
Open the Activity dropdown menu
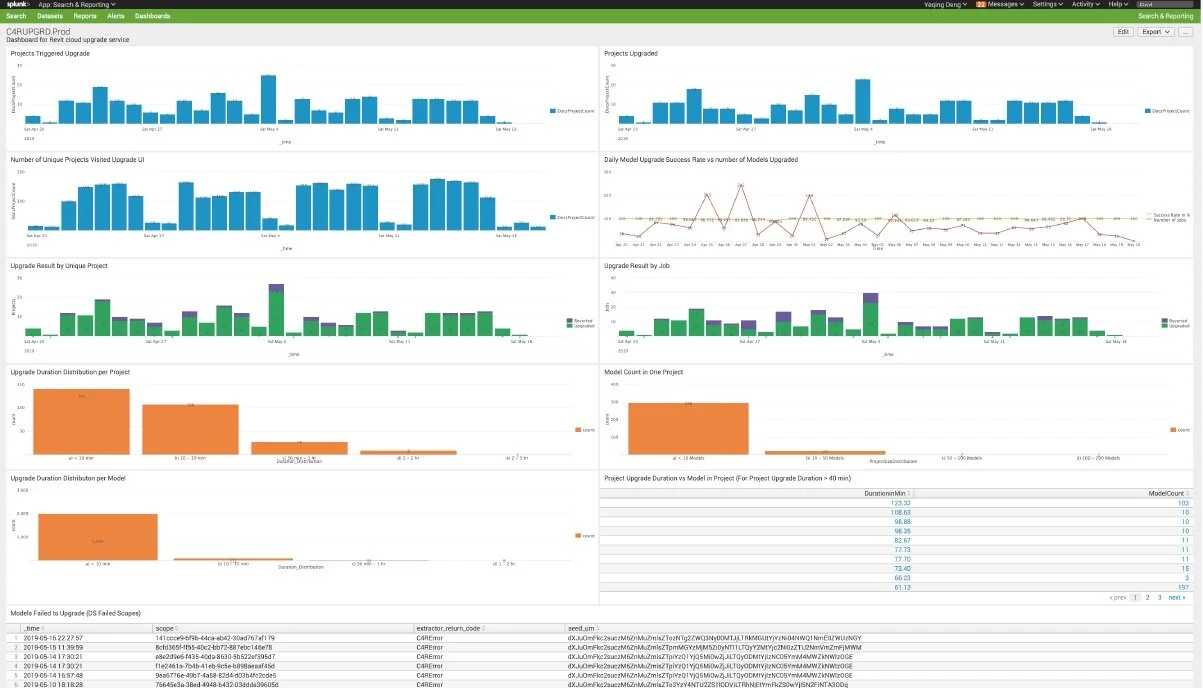point(1085,4)
